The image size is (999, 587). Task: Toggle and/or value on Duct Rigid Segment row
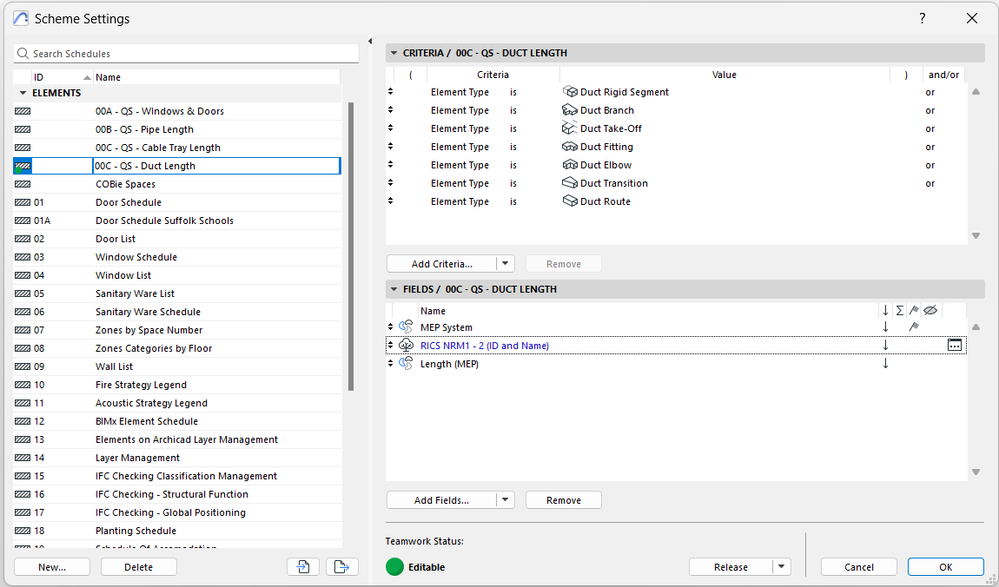tap(930, 92)
